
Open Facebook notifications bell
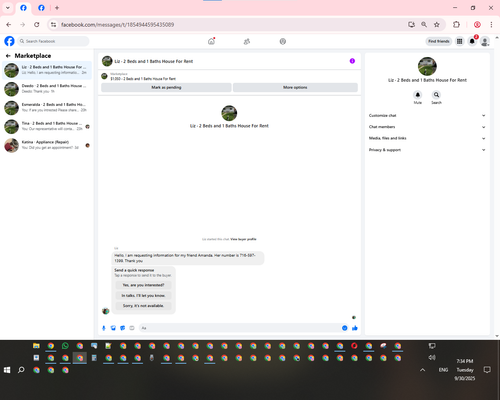coord(472,41)
